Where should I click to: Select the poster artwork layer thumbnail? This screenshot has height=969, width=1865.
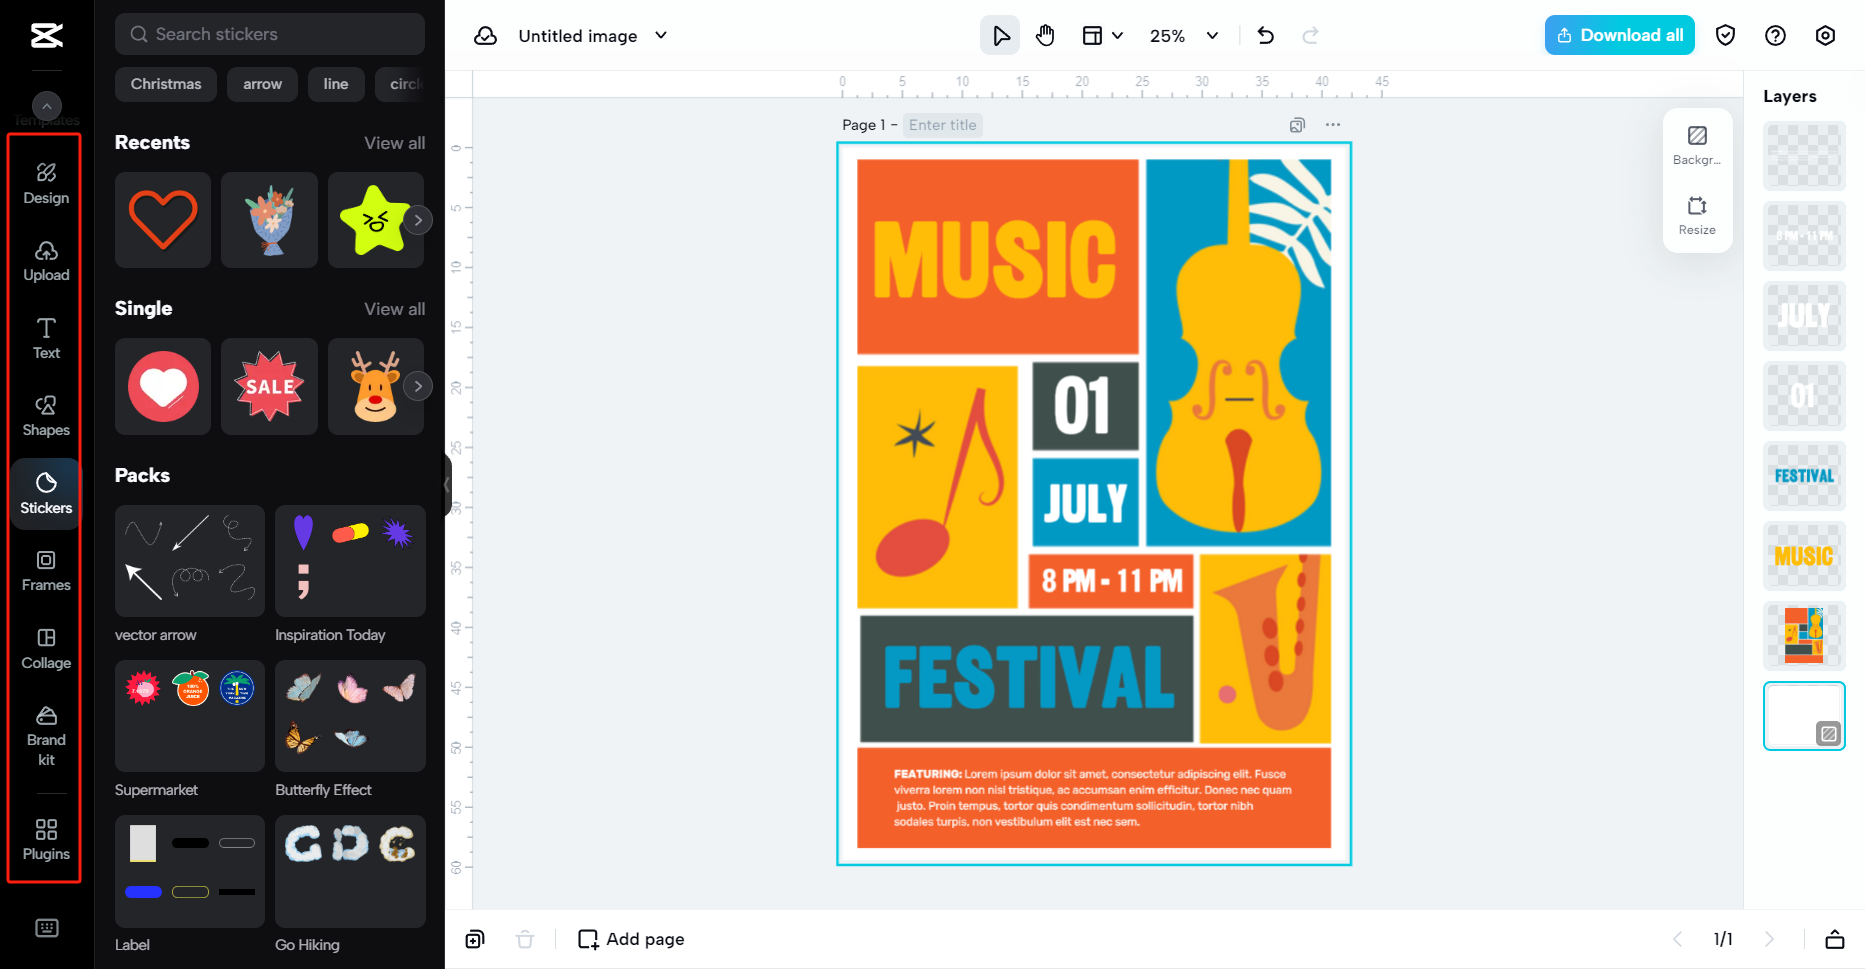(x=1804, y=636)
